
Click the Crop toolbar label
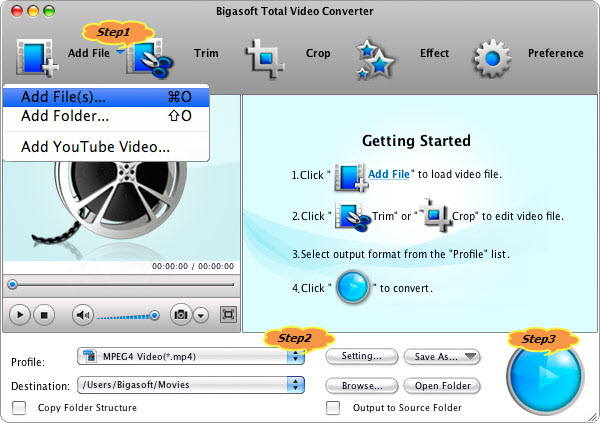pyautogui.click(x=318, y=53)
